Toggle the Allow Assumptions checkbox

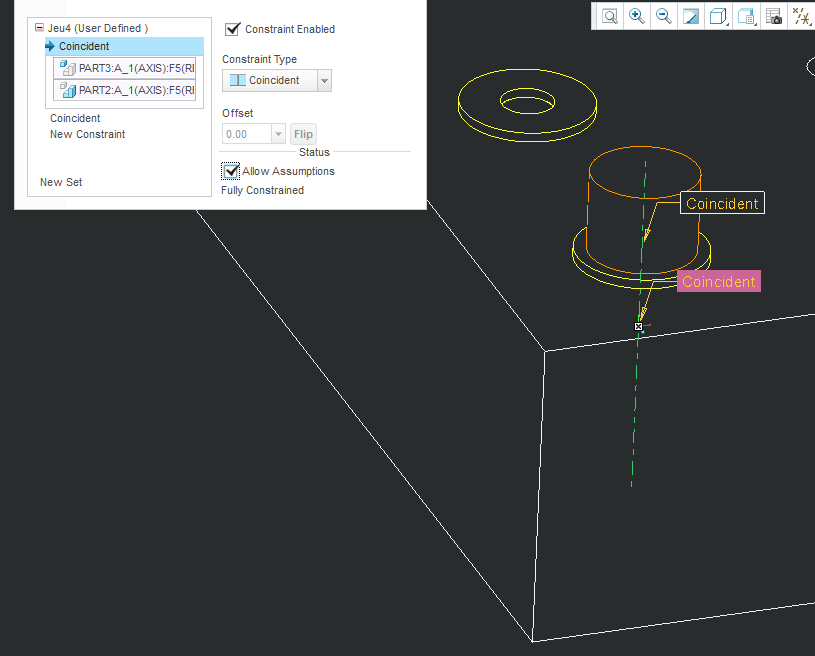(x=231, y=171)
